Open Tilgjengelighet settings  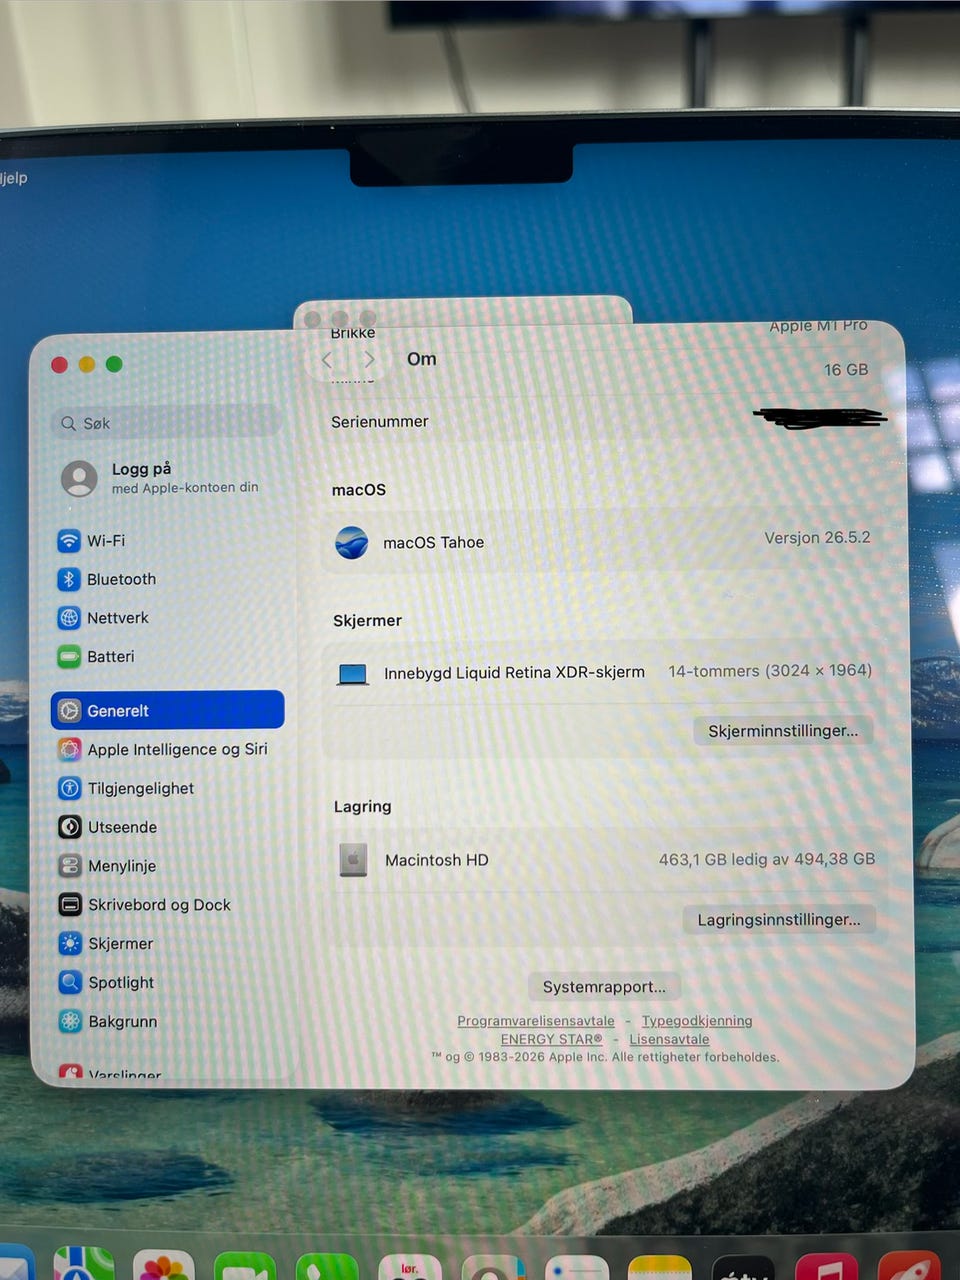pos(126,788)
